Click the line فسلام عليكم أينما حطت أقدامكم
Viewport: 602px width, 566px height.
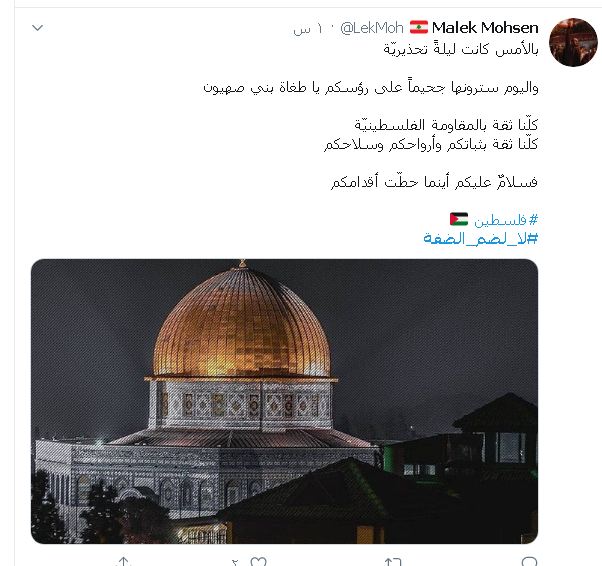click(434, 181)
